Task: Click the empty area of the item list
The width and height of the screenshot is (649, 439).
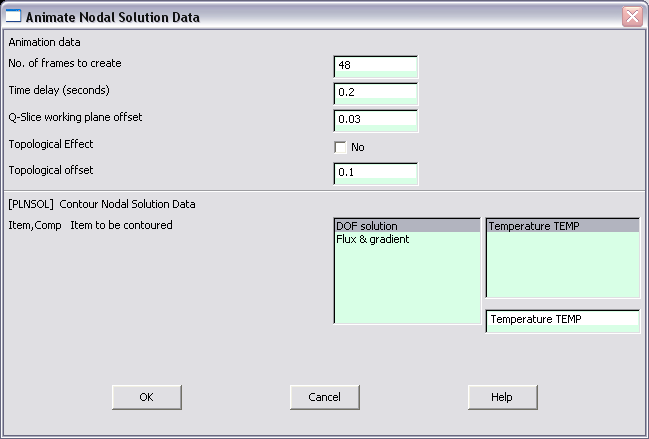Action: tap(407, 284)
